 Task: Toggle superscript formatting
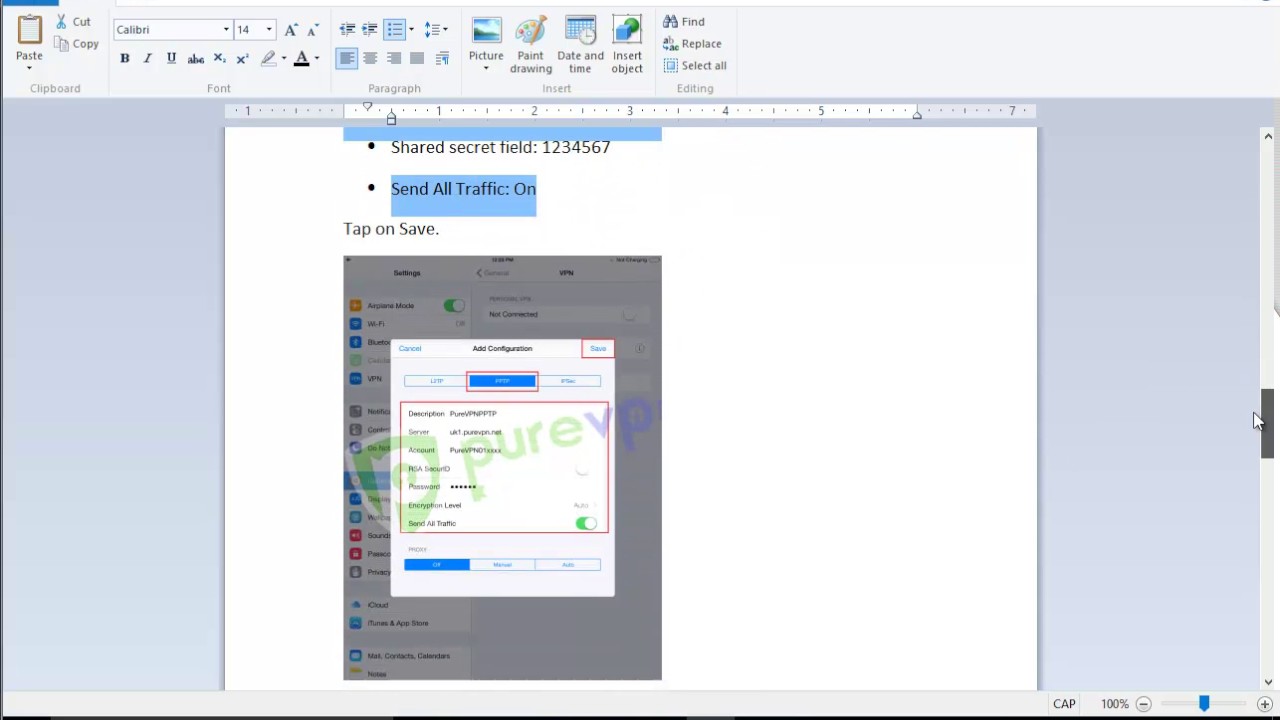click(x=242, y=59)
